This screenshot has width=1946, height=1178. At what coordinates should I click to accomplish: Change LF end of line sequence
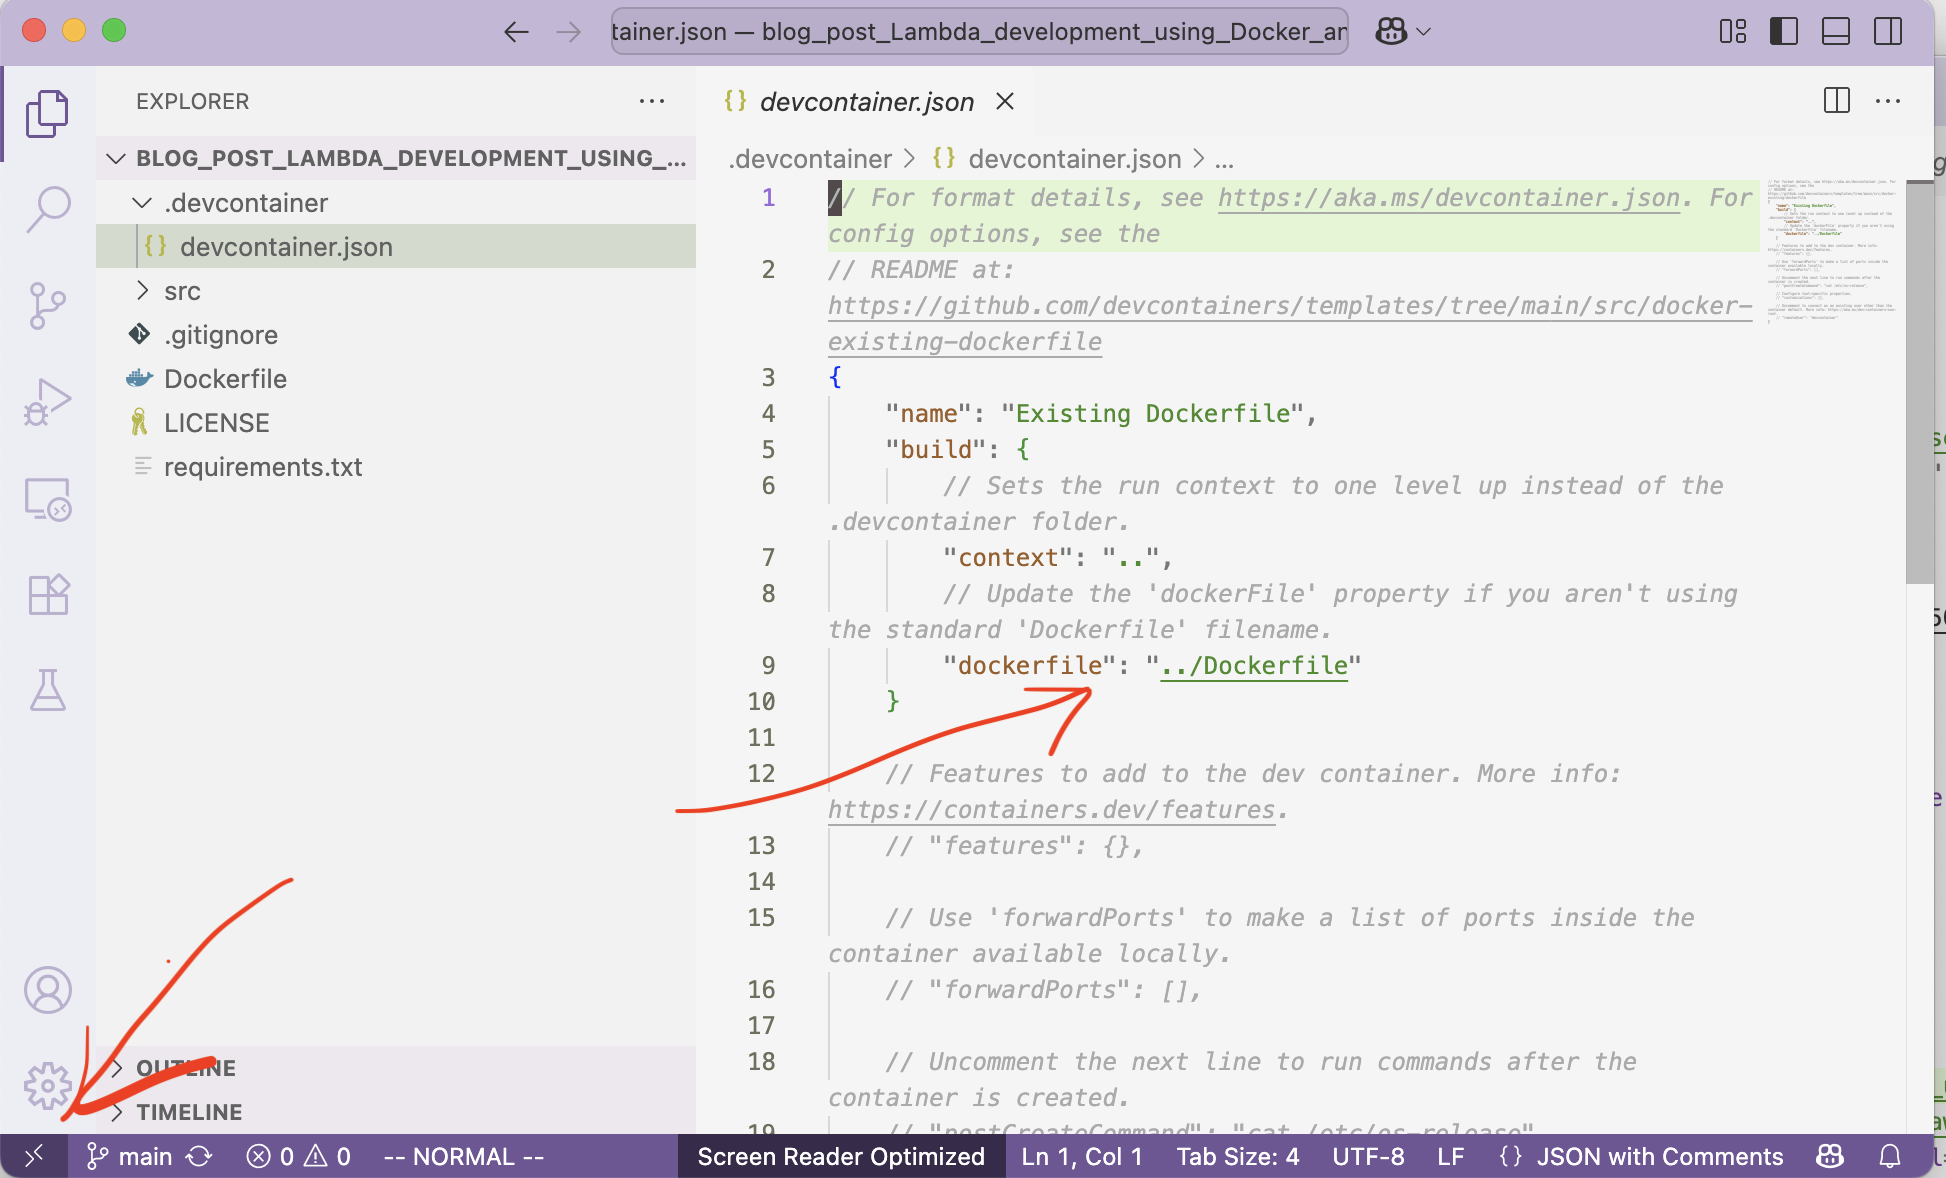1451,1157
